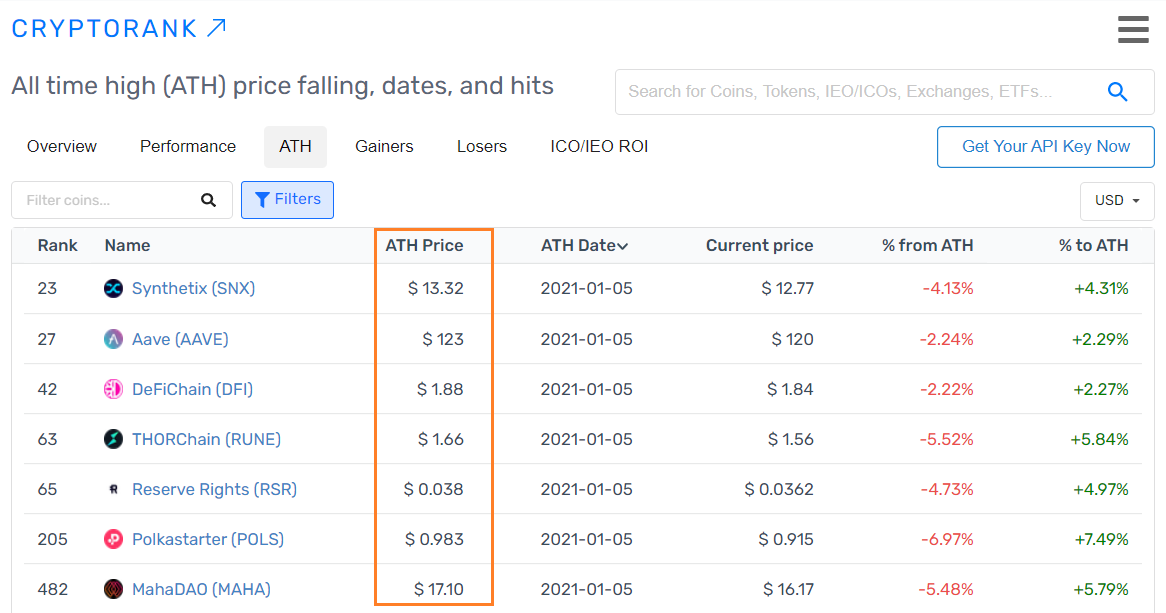Image resolution: width=1166 pixels, height=613 pixels.
Task: Sort by Name column header
Action: click(x=127, y=245)
